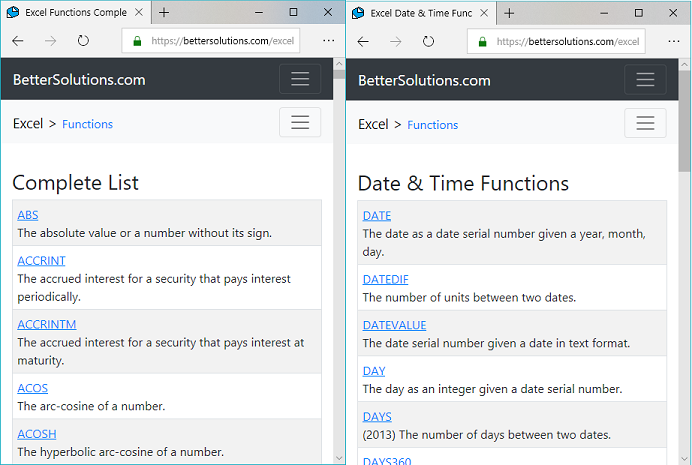Screen dimensions: 692x465
Task: Minimize the left browser window
Action: [x=259, y=12]
